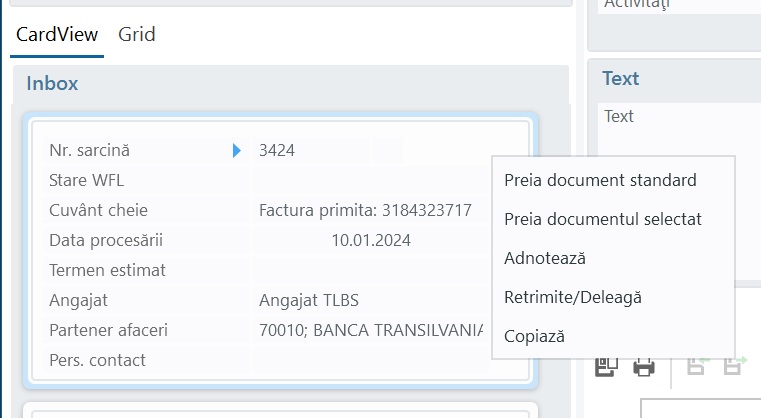Select the CardView tab
Screen dimensions: 761x418
click(x=57, y=34)
